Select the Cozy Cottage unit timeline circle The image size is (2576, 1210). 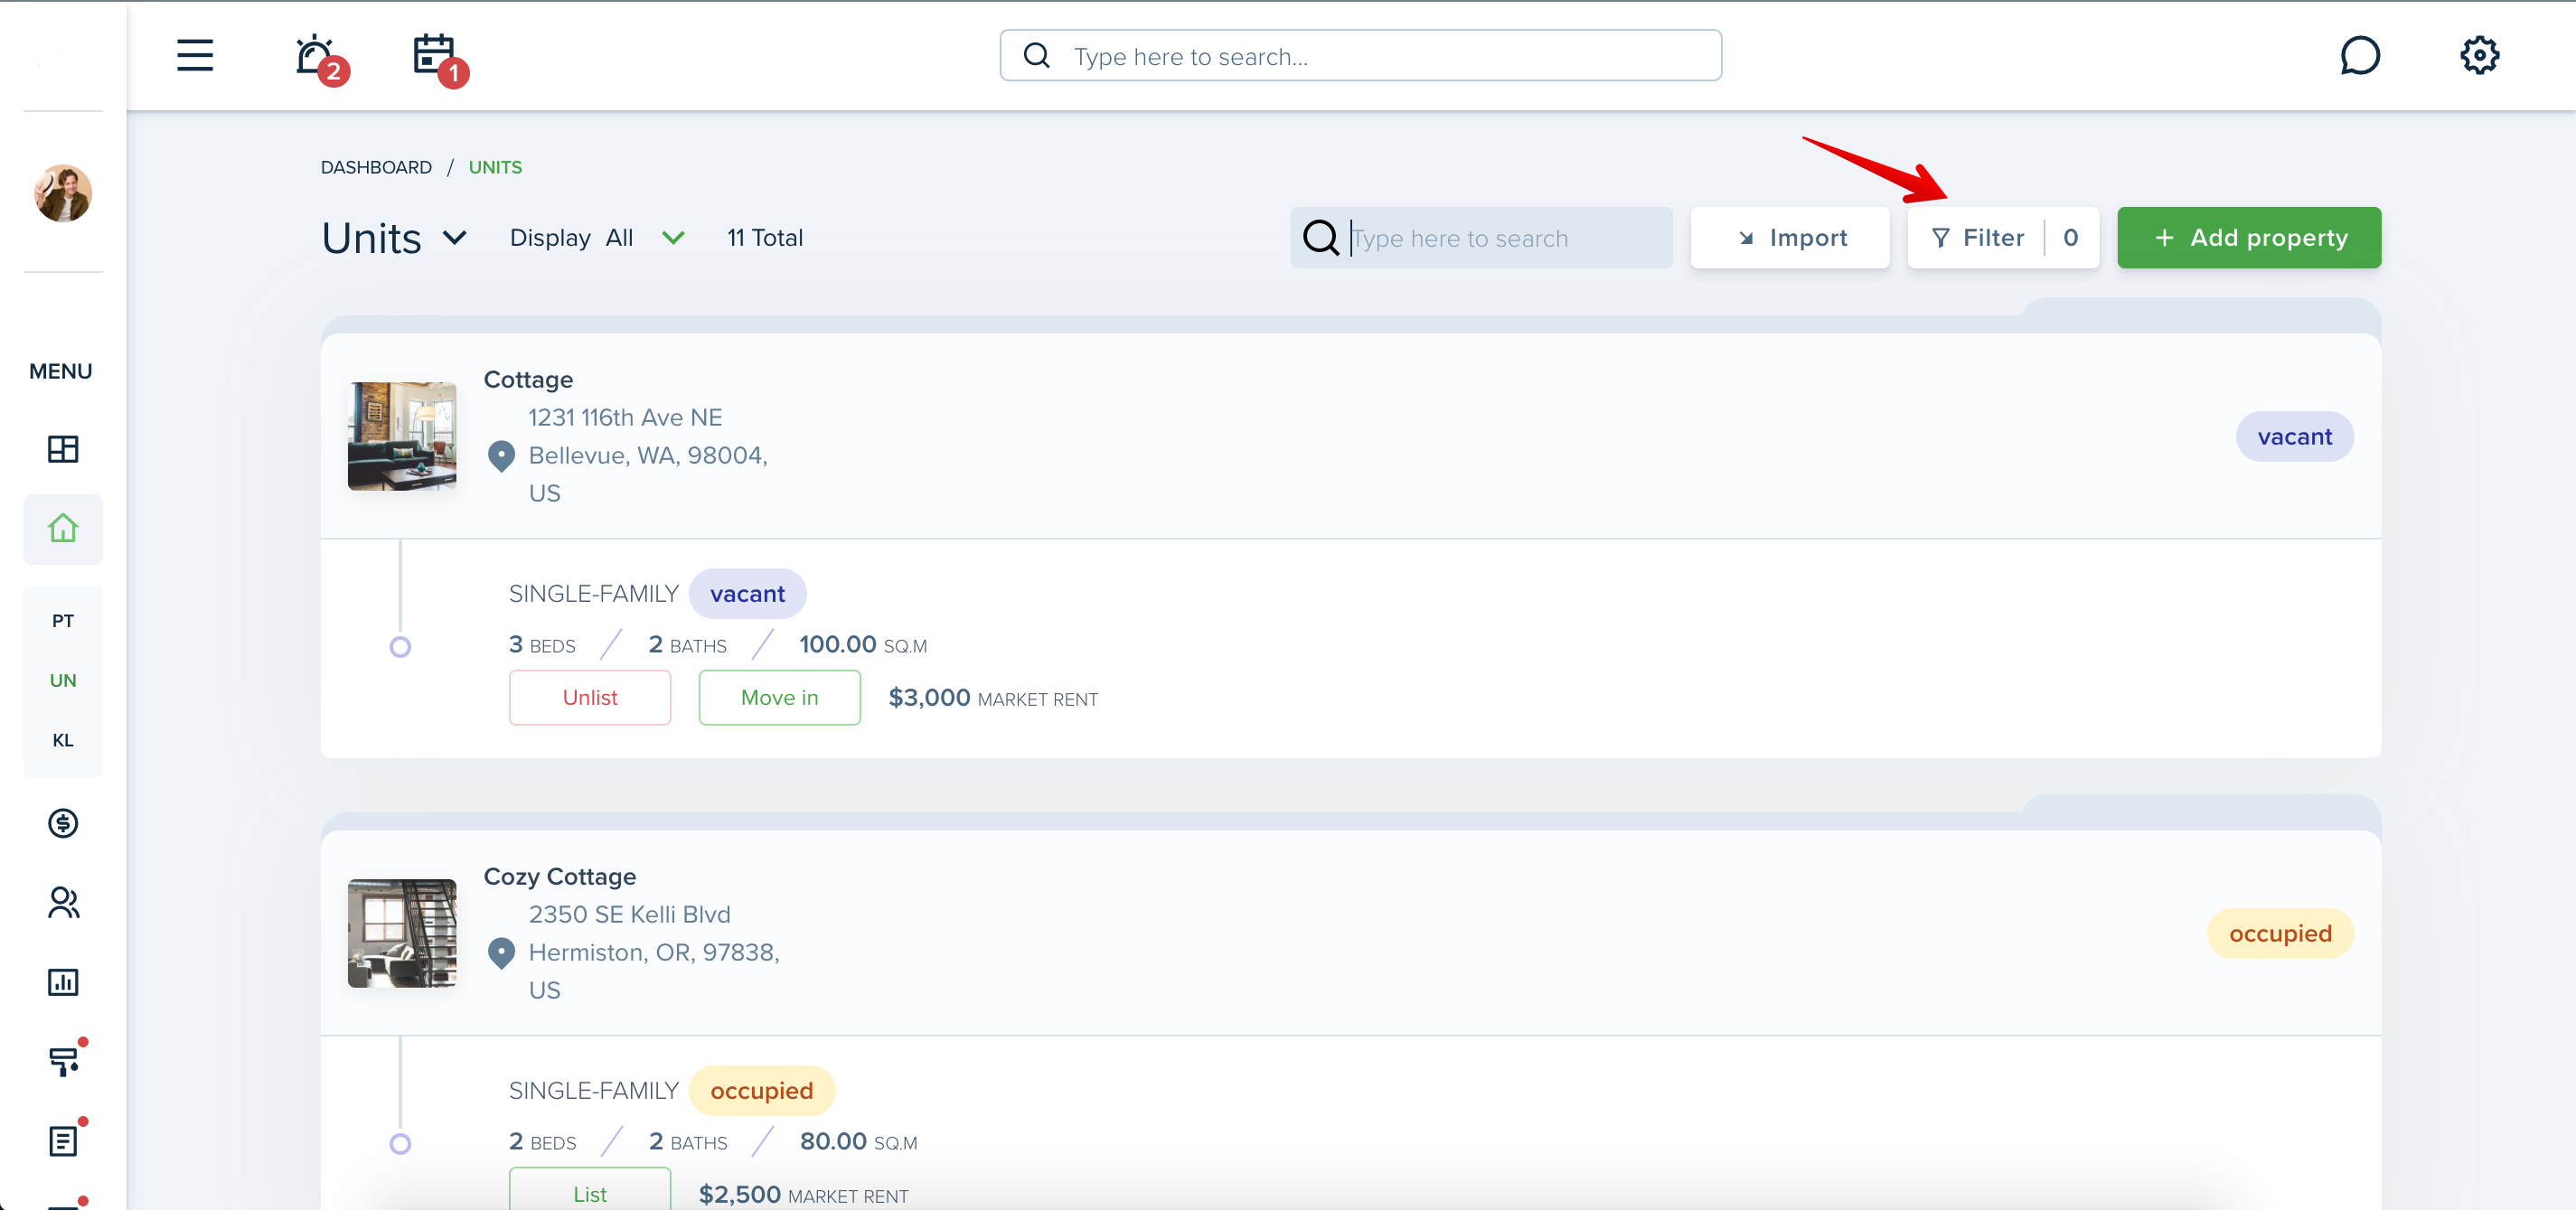(400, 1144)
